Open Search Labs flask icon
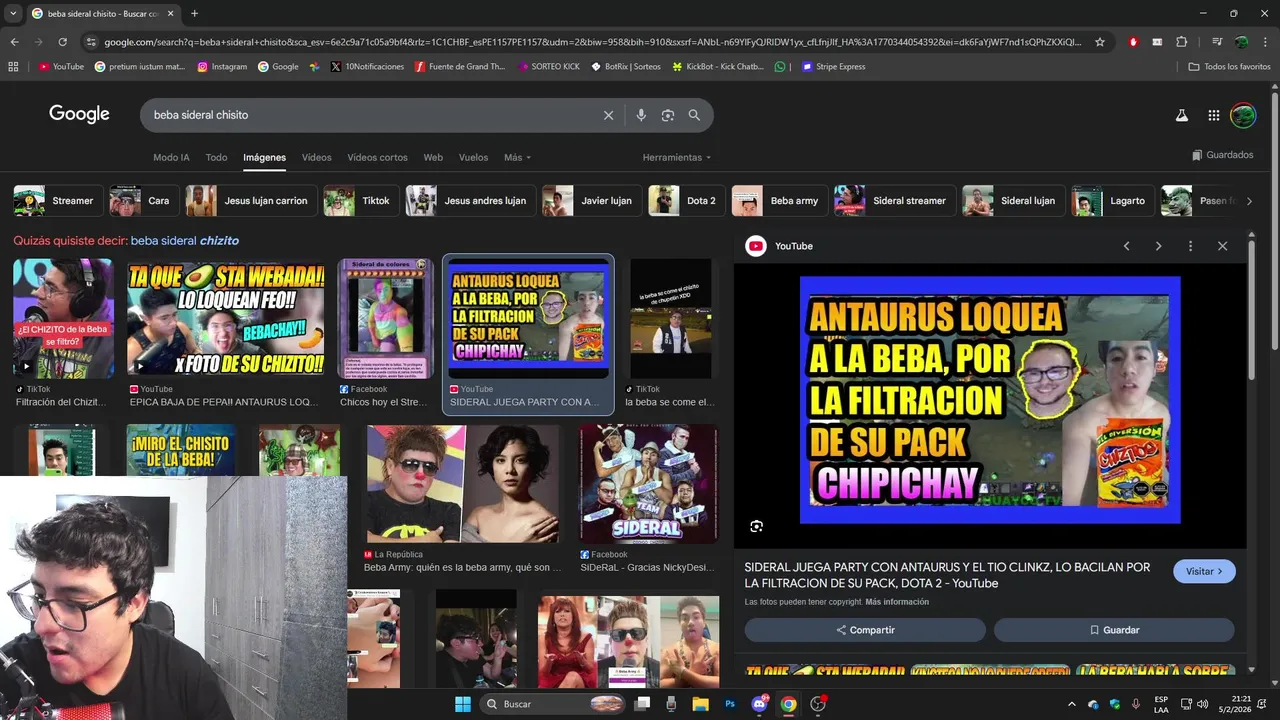Screen dimensions: 1280x720 pos(1181,115)
